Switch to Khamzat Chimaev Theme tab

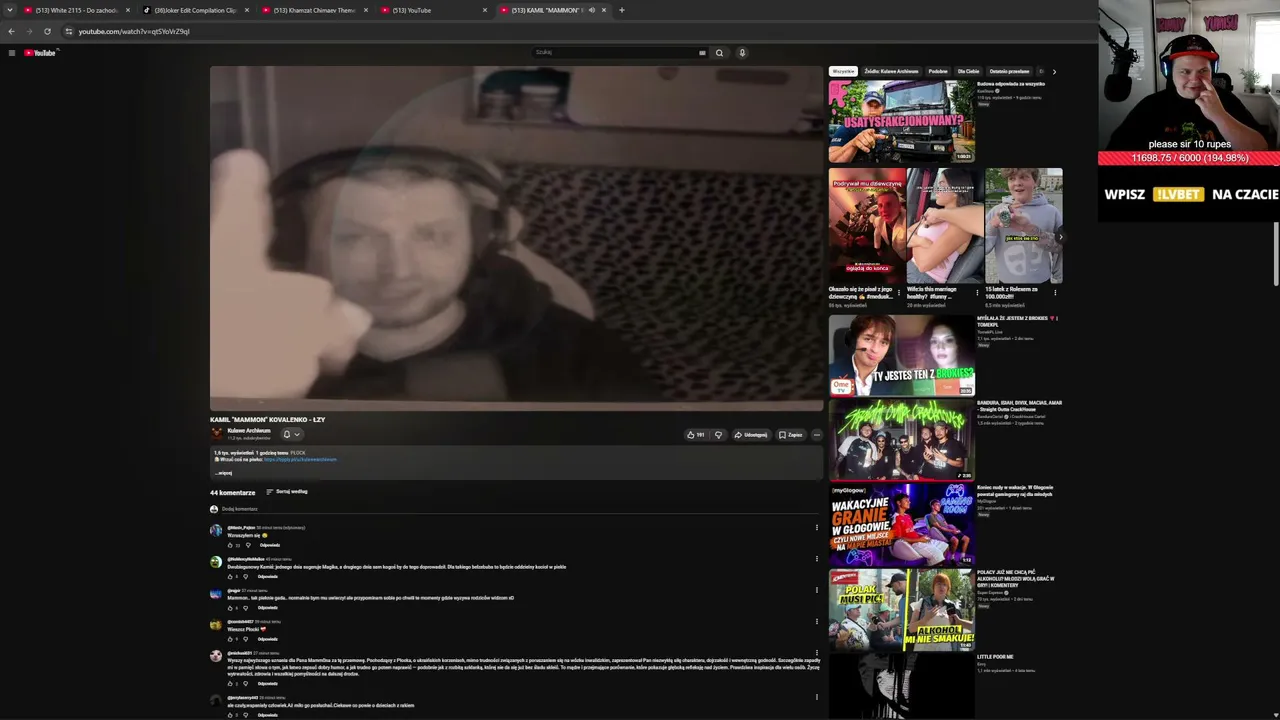tap(314, 10)
